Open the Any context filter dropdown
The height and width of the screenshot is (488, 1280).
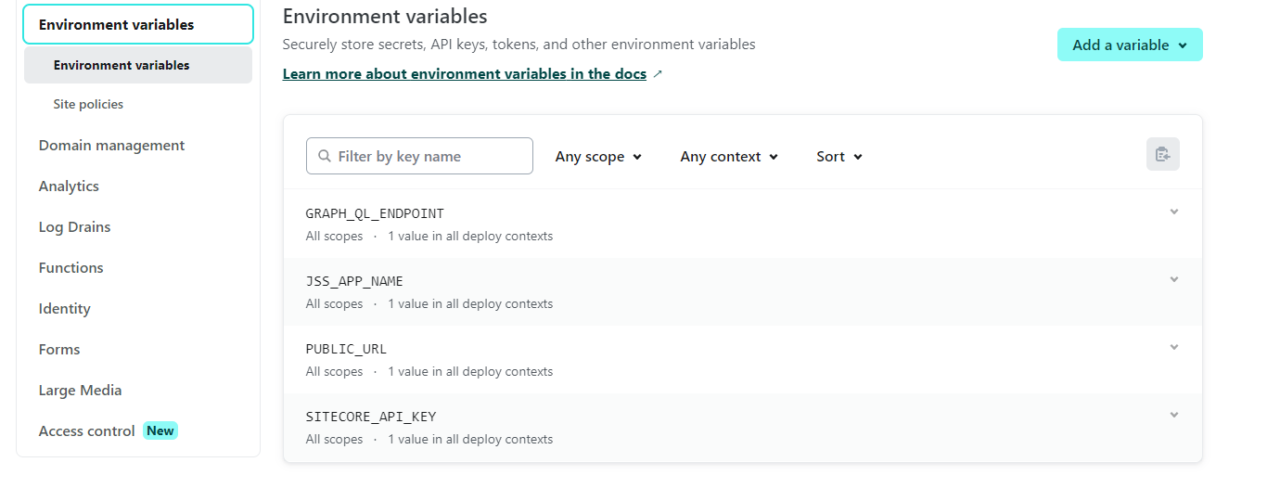tap(728, 157)
